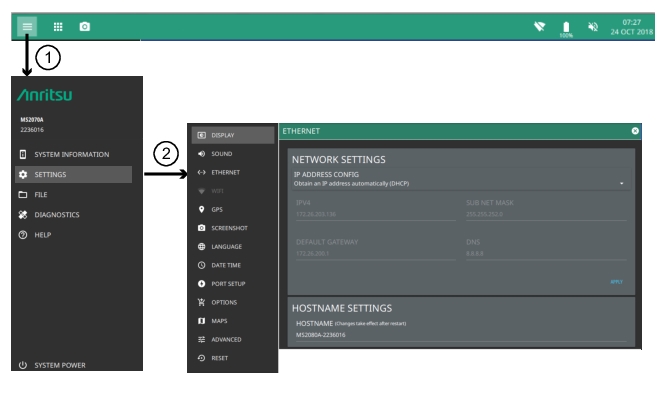Click the Hostname input field
Image resolution: width=663 pixels, height=393 pixels.
click(x=461, y=335)
